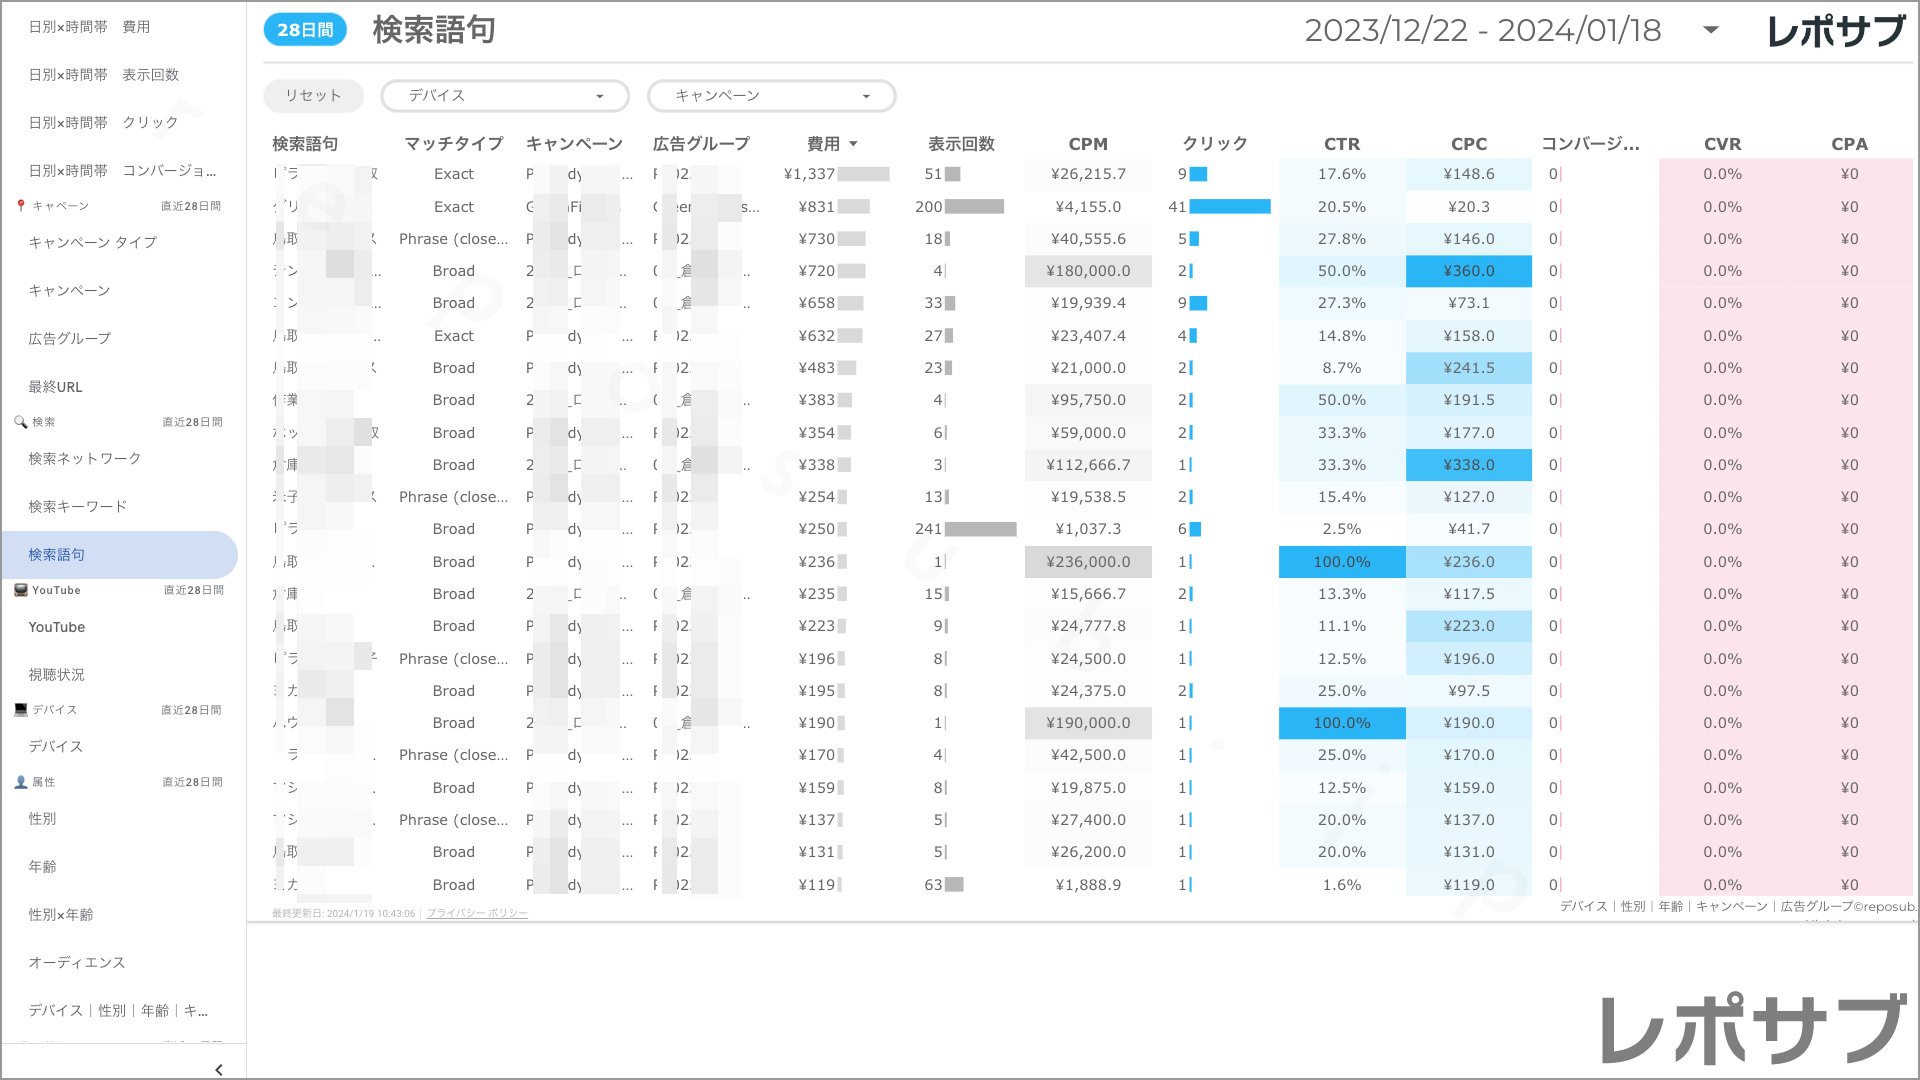This screenshot has width=1920, height=1080.
Task: Click the レポサブ logo at top right
Action: 1836,31
